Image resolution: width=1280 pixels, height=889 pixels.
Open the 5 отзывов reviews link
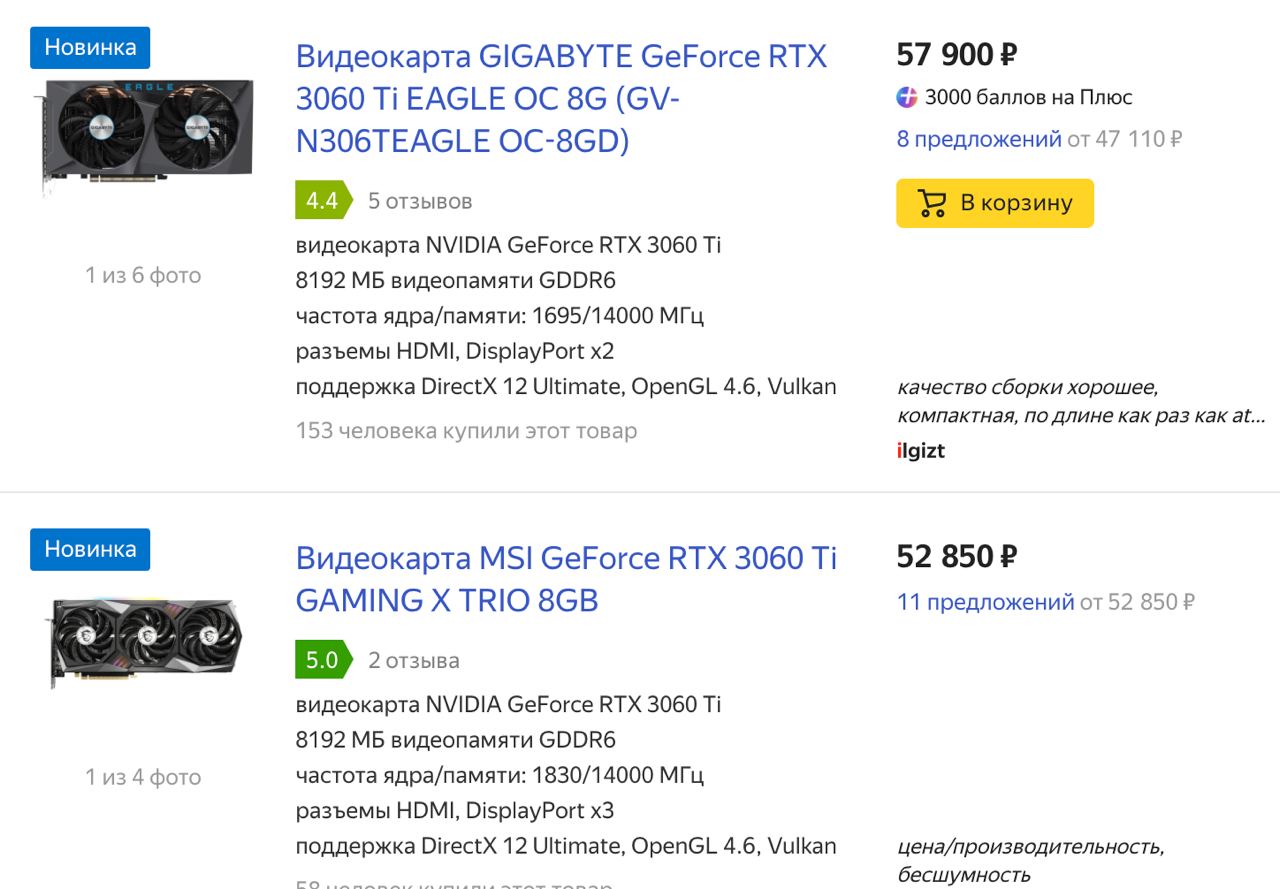420,201
